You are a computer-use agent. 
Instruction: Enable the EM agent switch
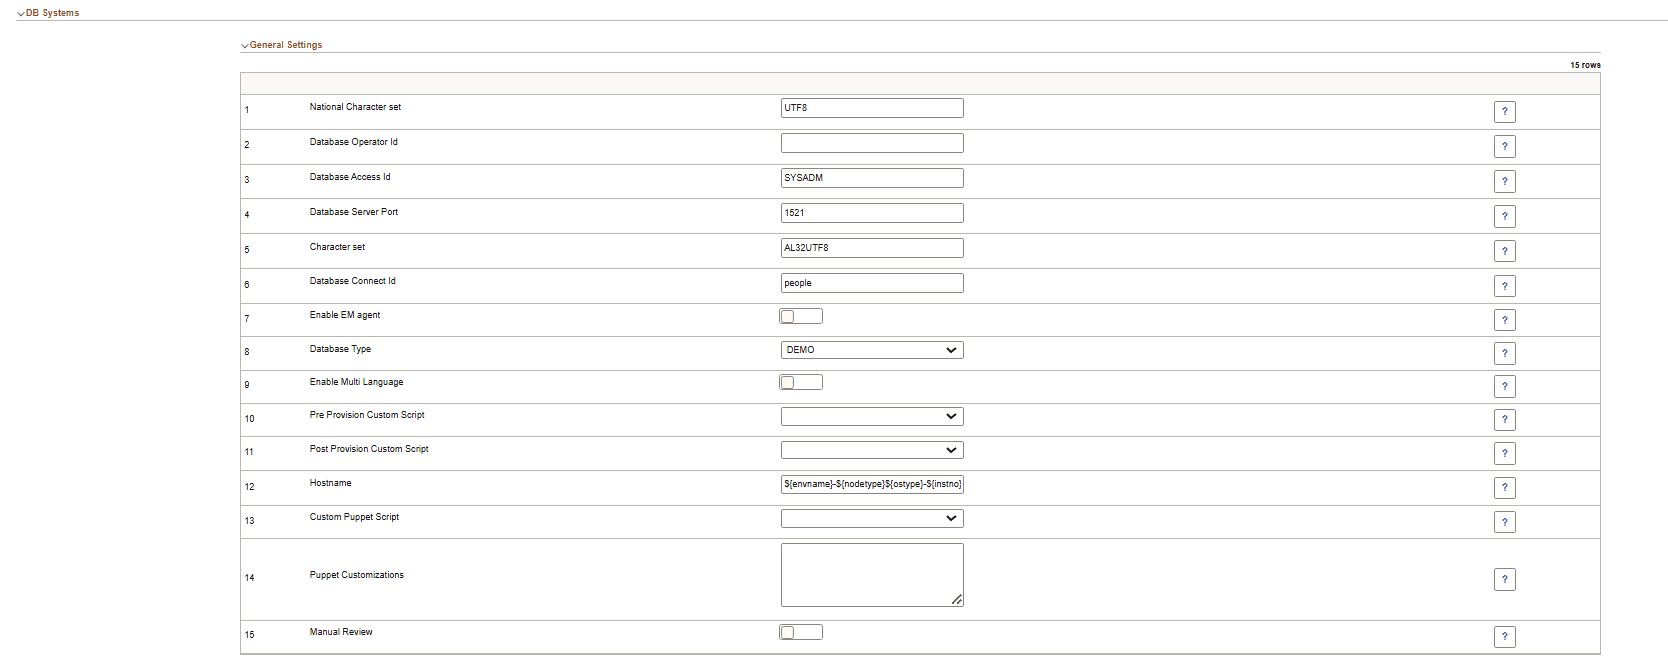pos(800,315)
